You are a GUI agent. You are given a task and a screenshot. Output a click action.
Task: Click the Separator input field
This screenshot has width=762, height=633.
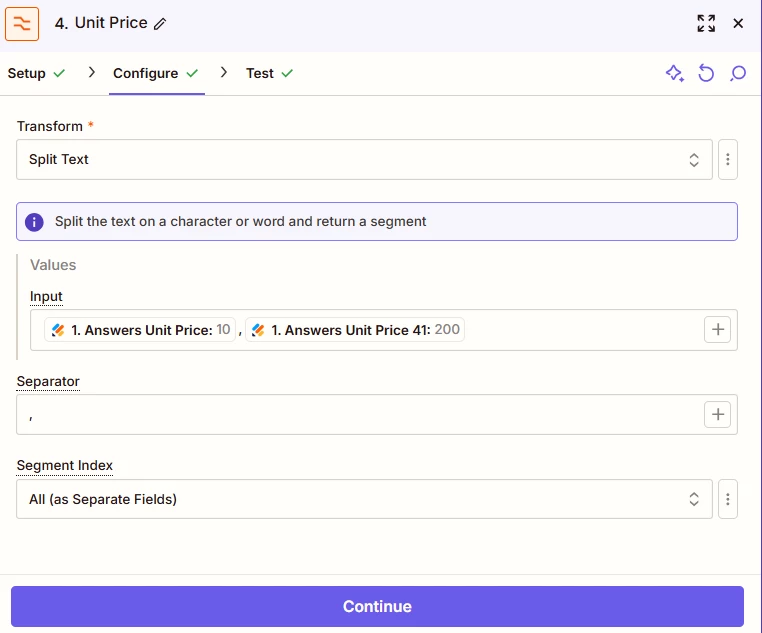click(x=360, y=414)
